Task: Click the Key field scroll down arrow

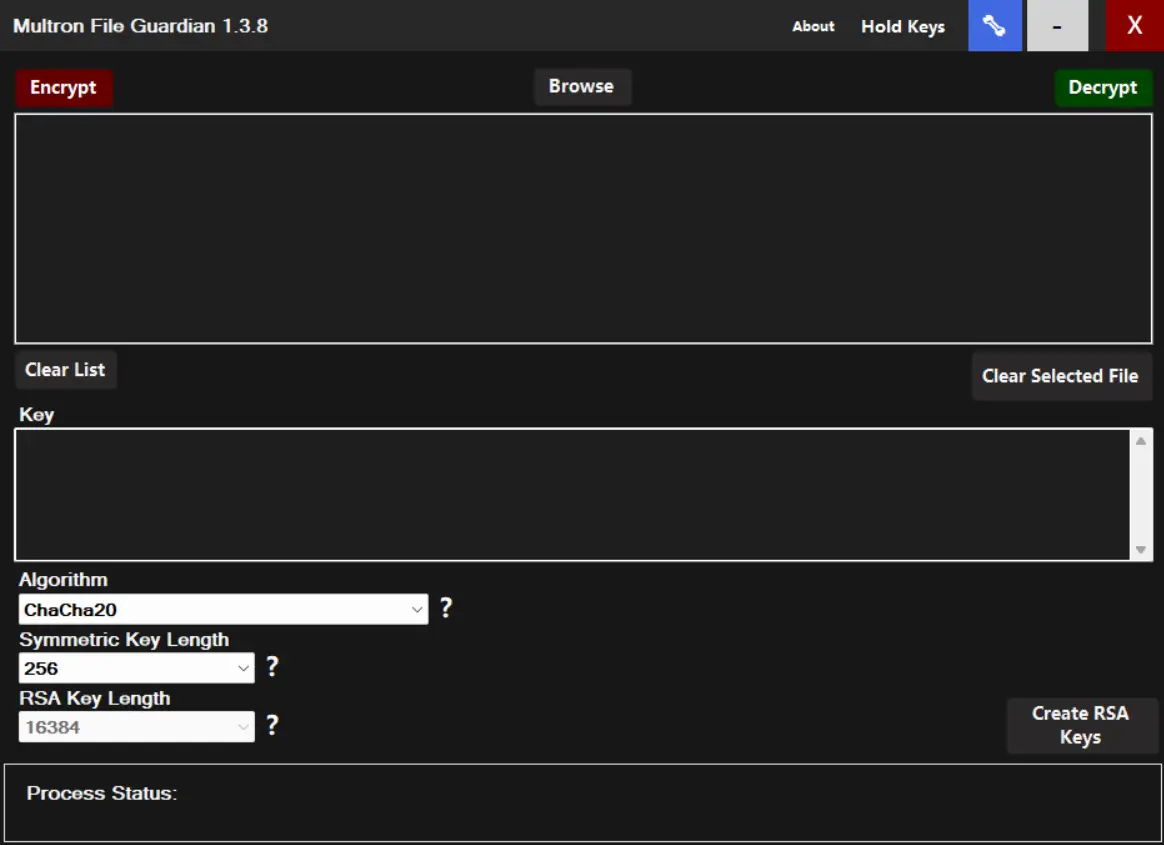Action: (1141, 549)
